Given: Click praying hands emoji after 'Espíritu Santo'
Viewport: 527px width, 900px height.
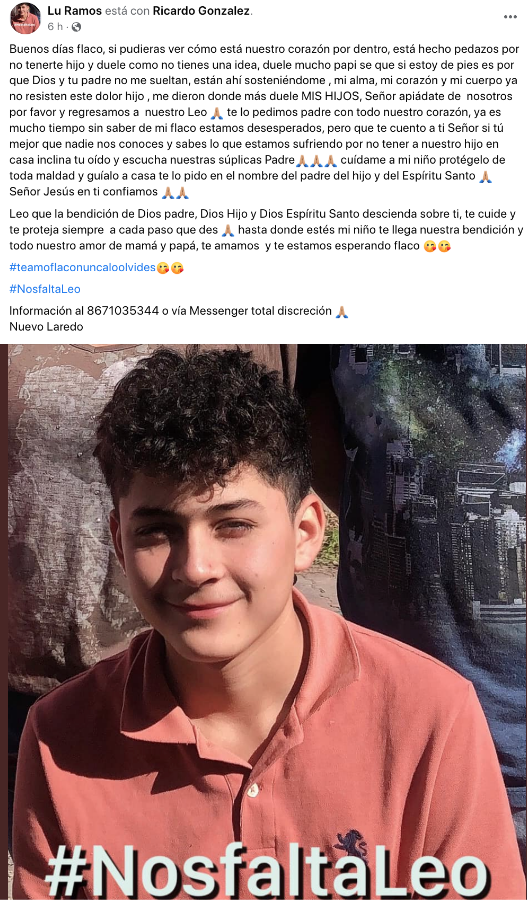Looking at the screenshot, I should (485, 177).
